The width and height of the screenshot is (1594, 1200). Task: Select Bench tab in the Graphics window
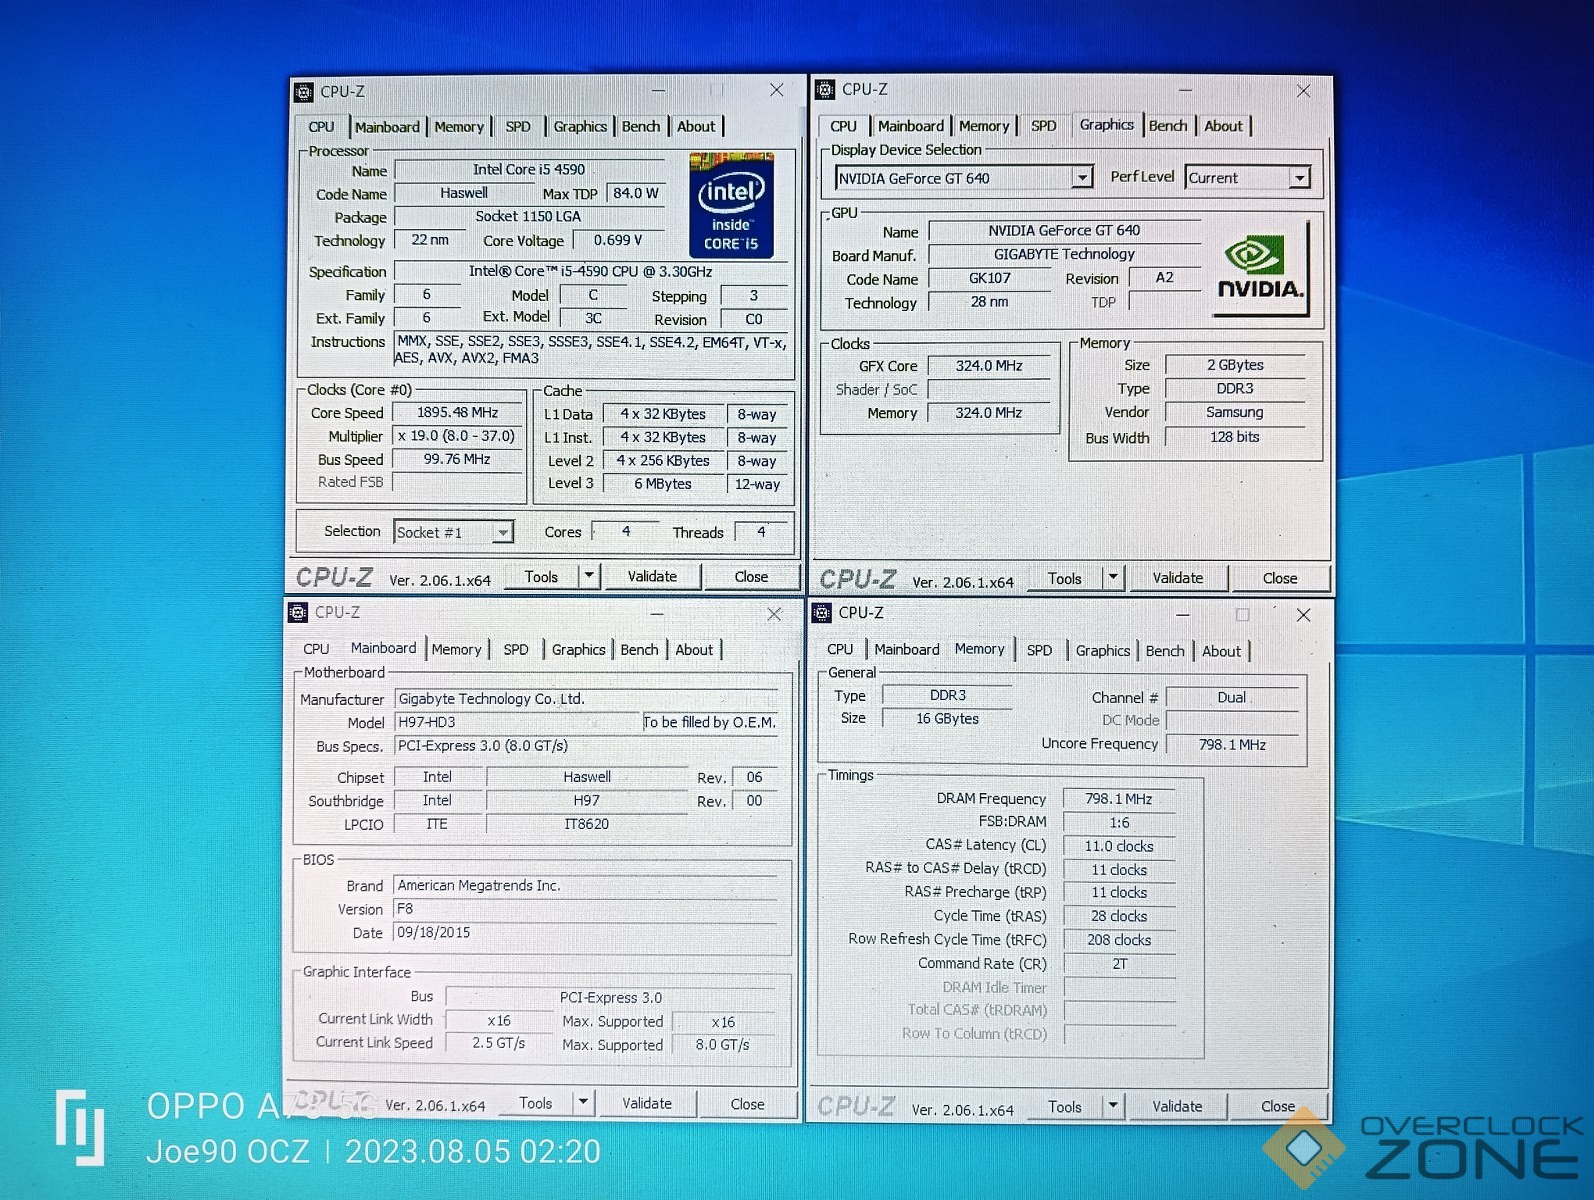point(1168,126)
